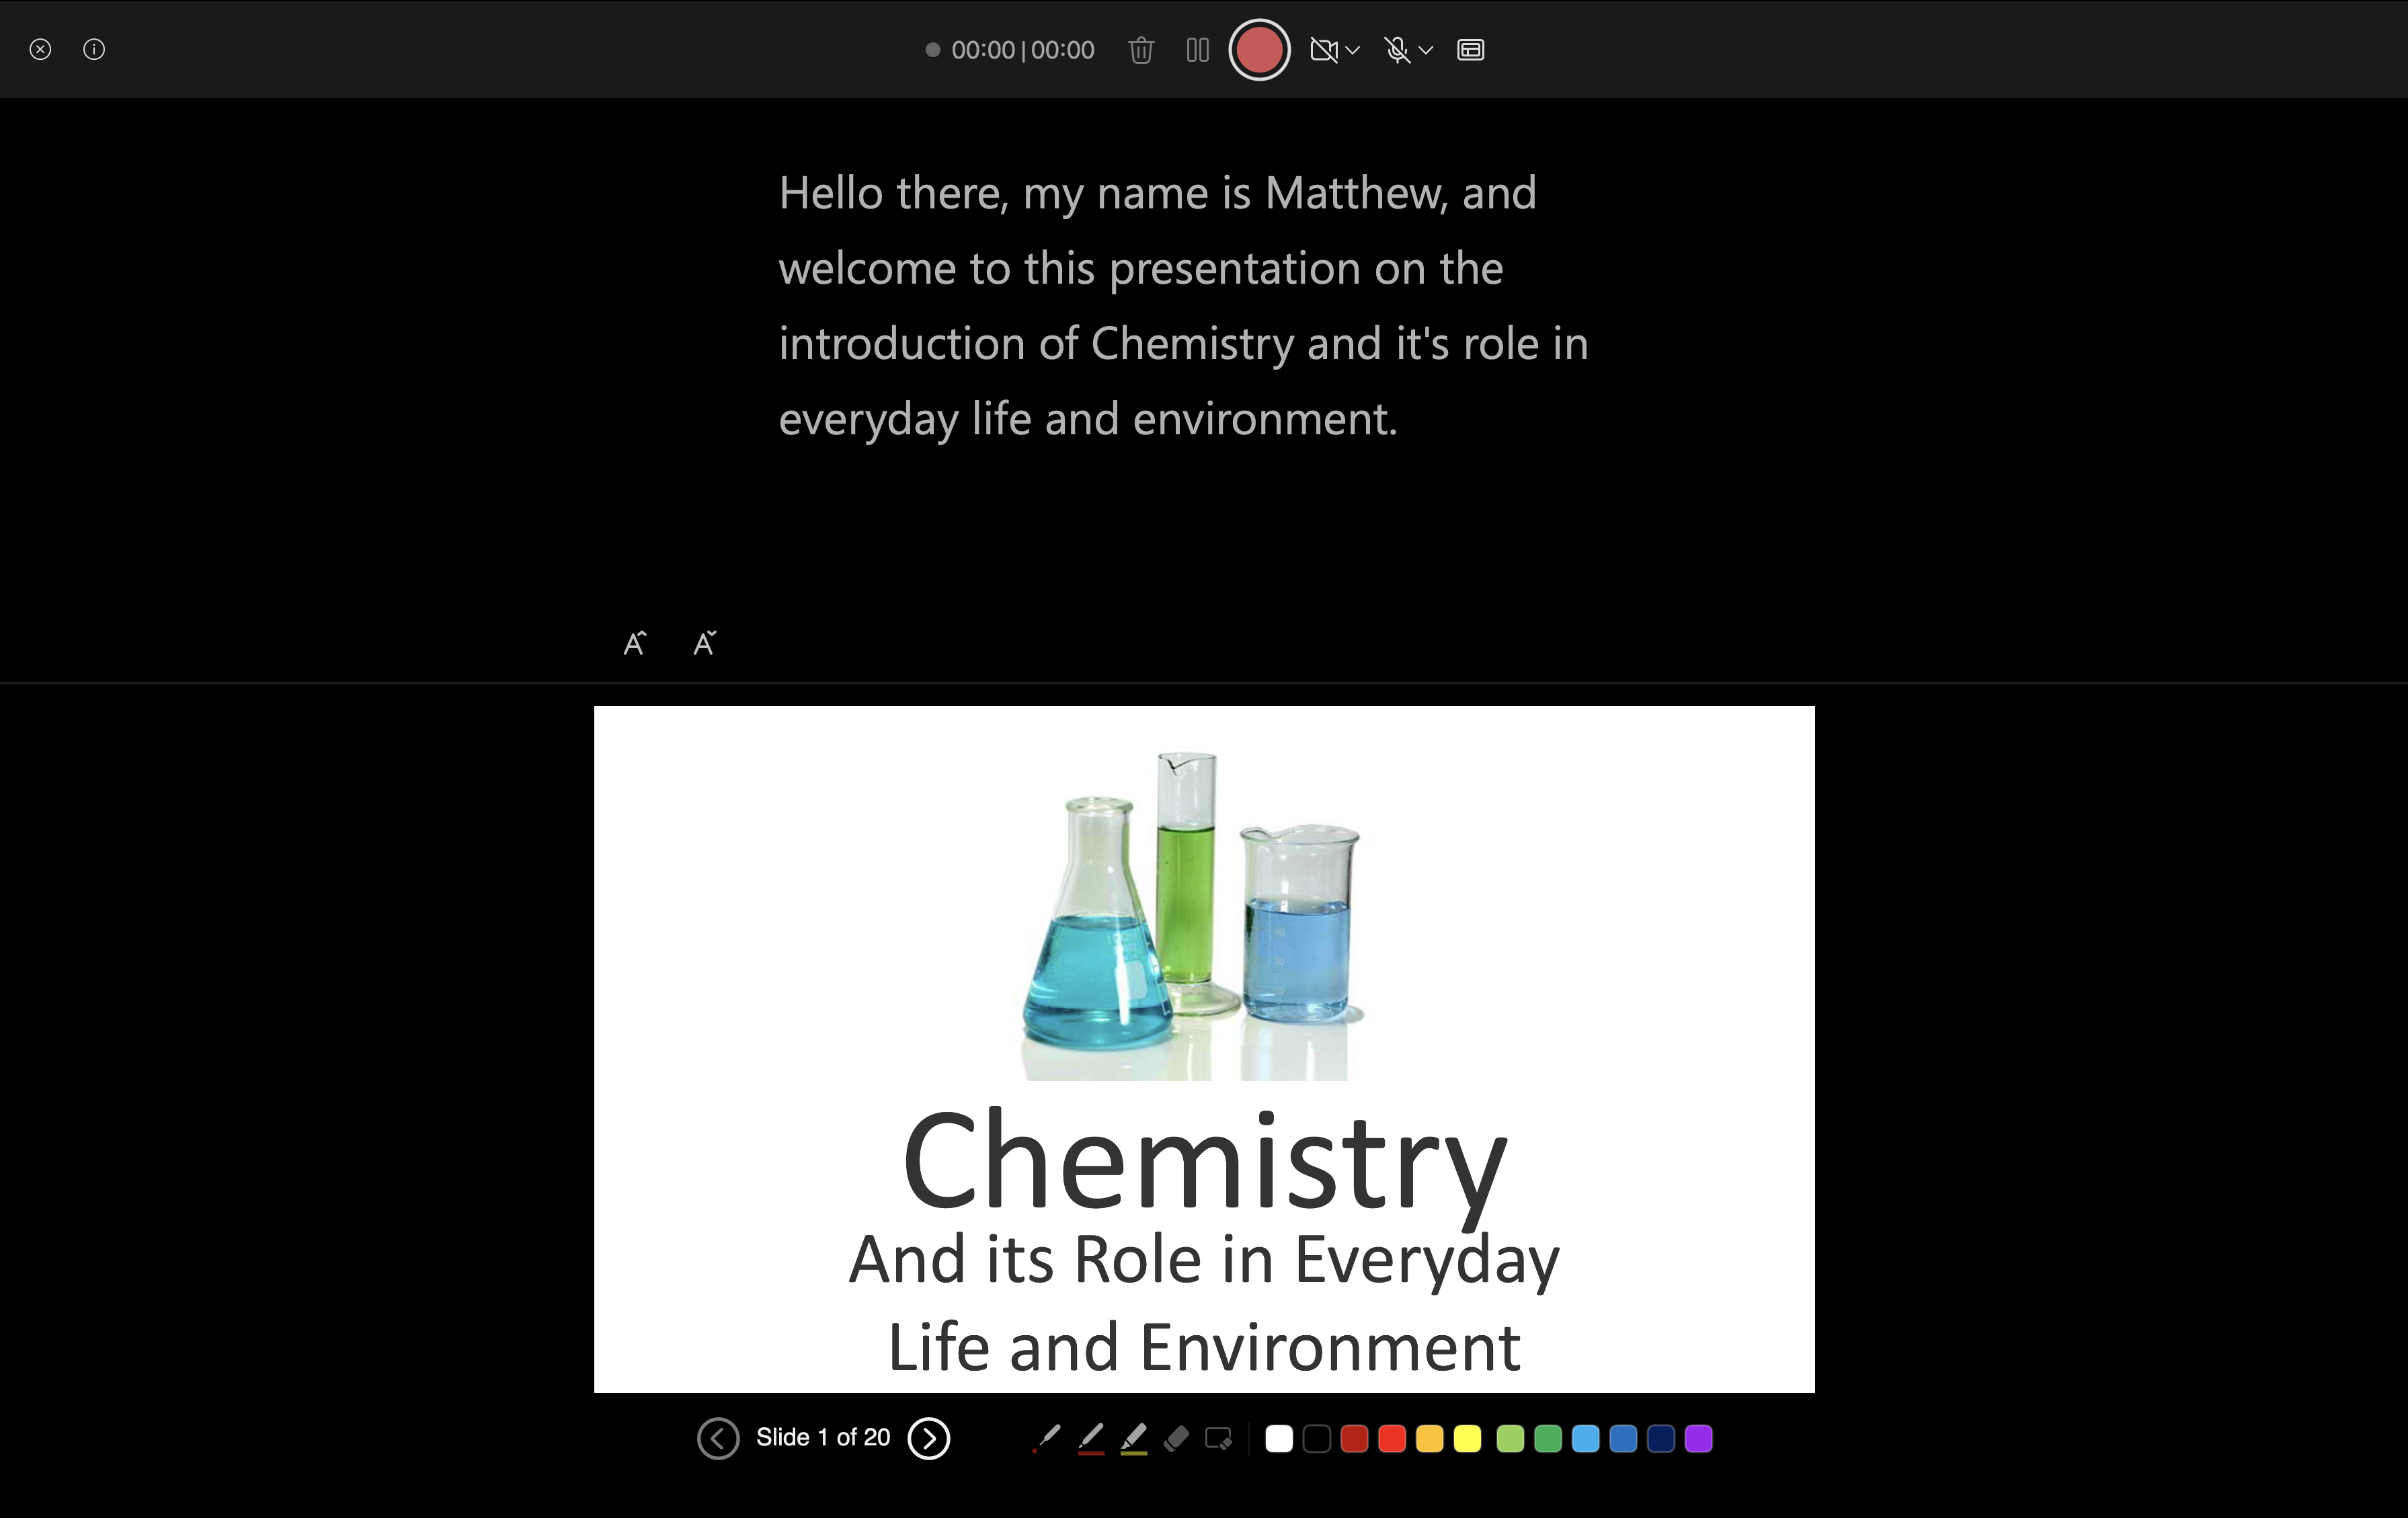
Task: Open the info button in top bar
Action: point(94,49)
